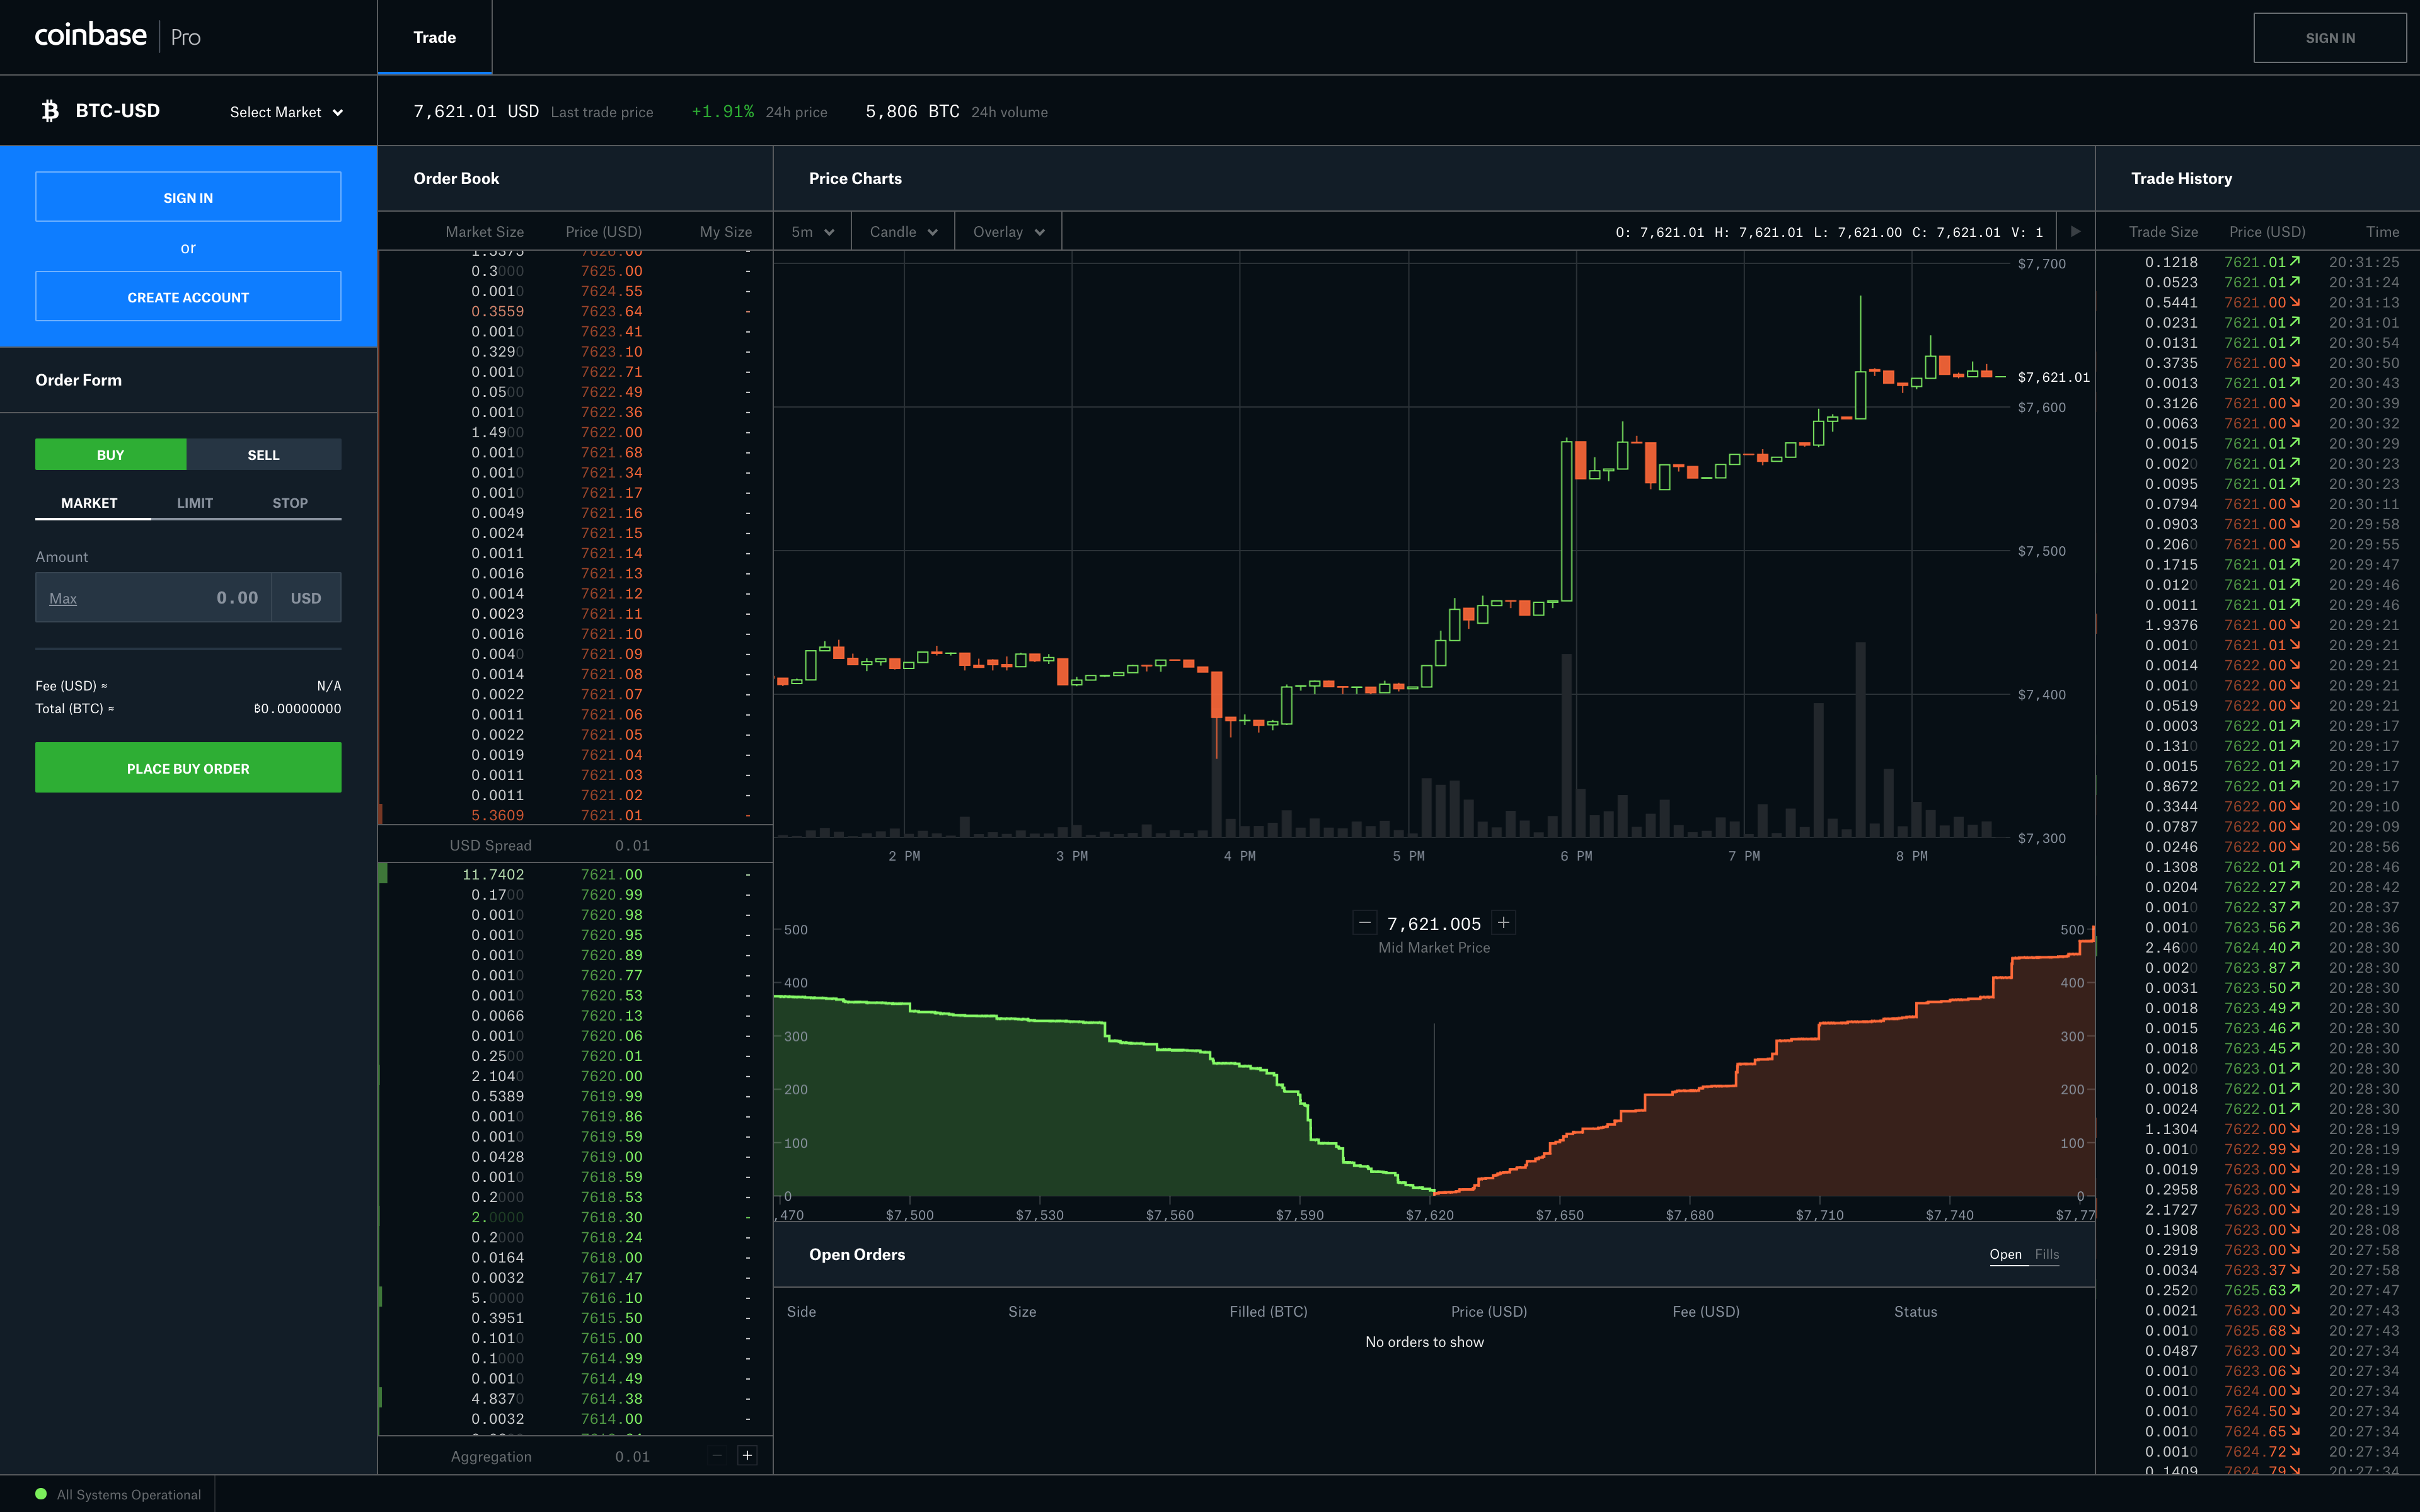This screenshot has width=2420, height=1512.
Task: Click the CREATE ACCOUNT button
Action: (188, 296)
